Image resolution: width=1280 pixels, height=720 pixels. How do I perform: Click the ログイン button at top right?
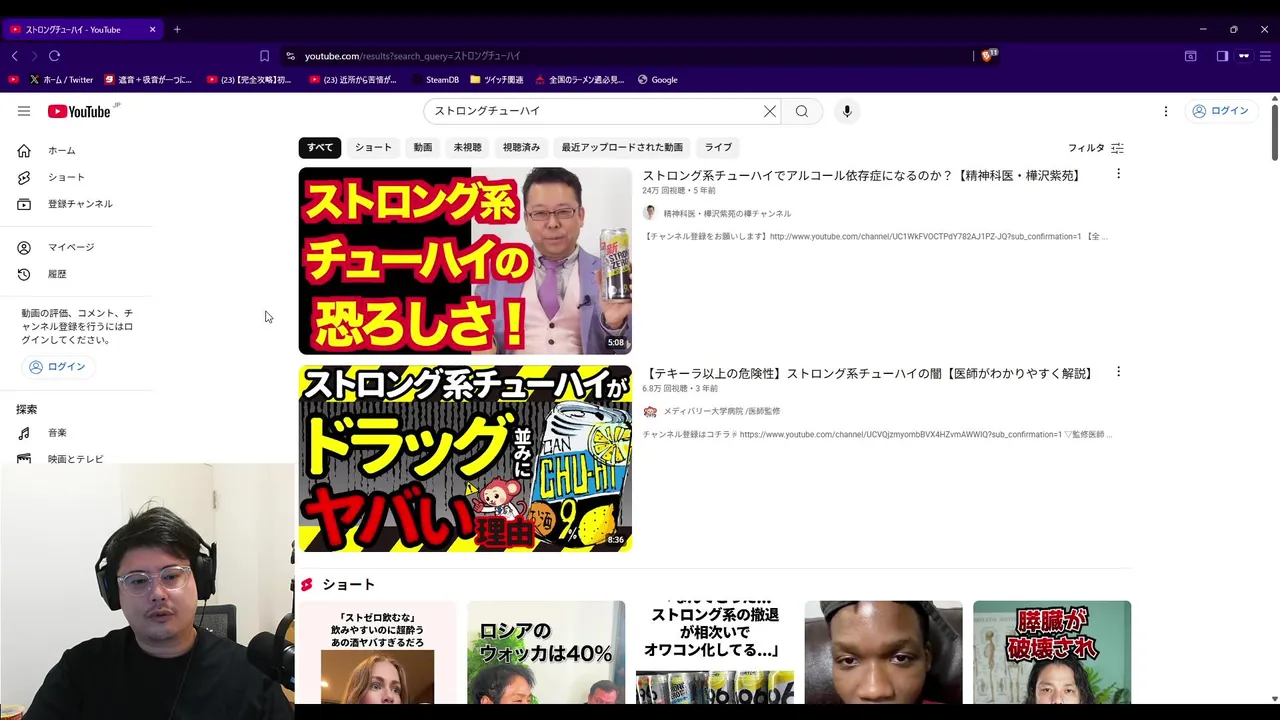pos(1220,111)
